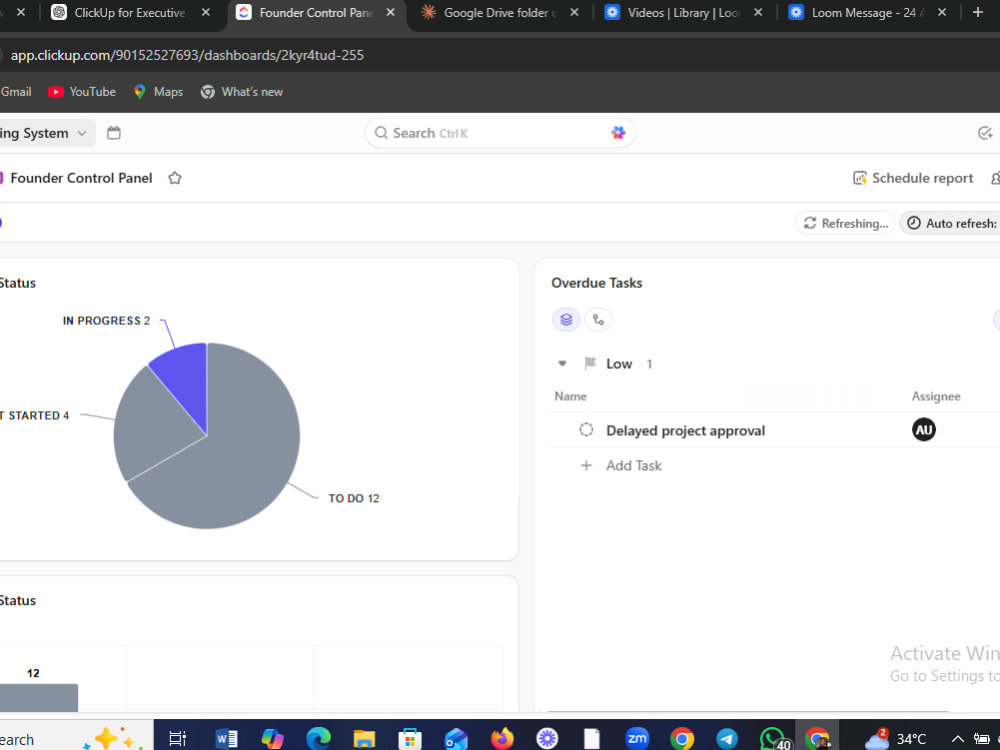
Task: Click the Refreshing button
Action: (x=845, y=223)
